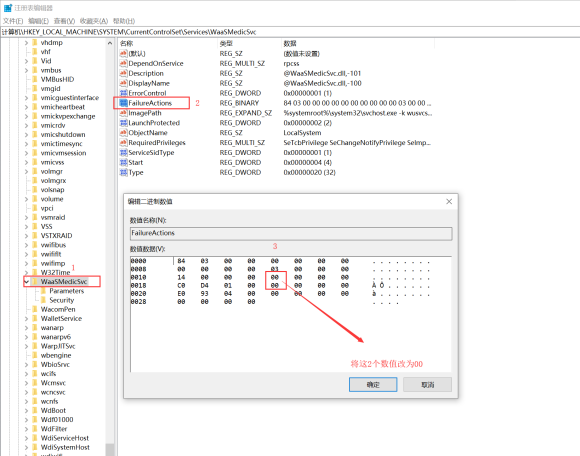This screenshot has width=580, height=456.
Task: Cancel the dialog with 取消 button
Action: (427, 385)
